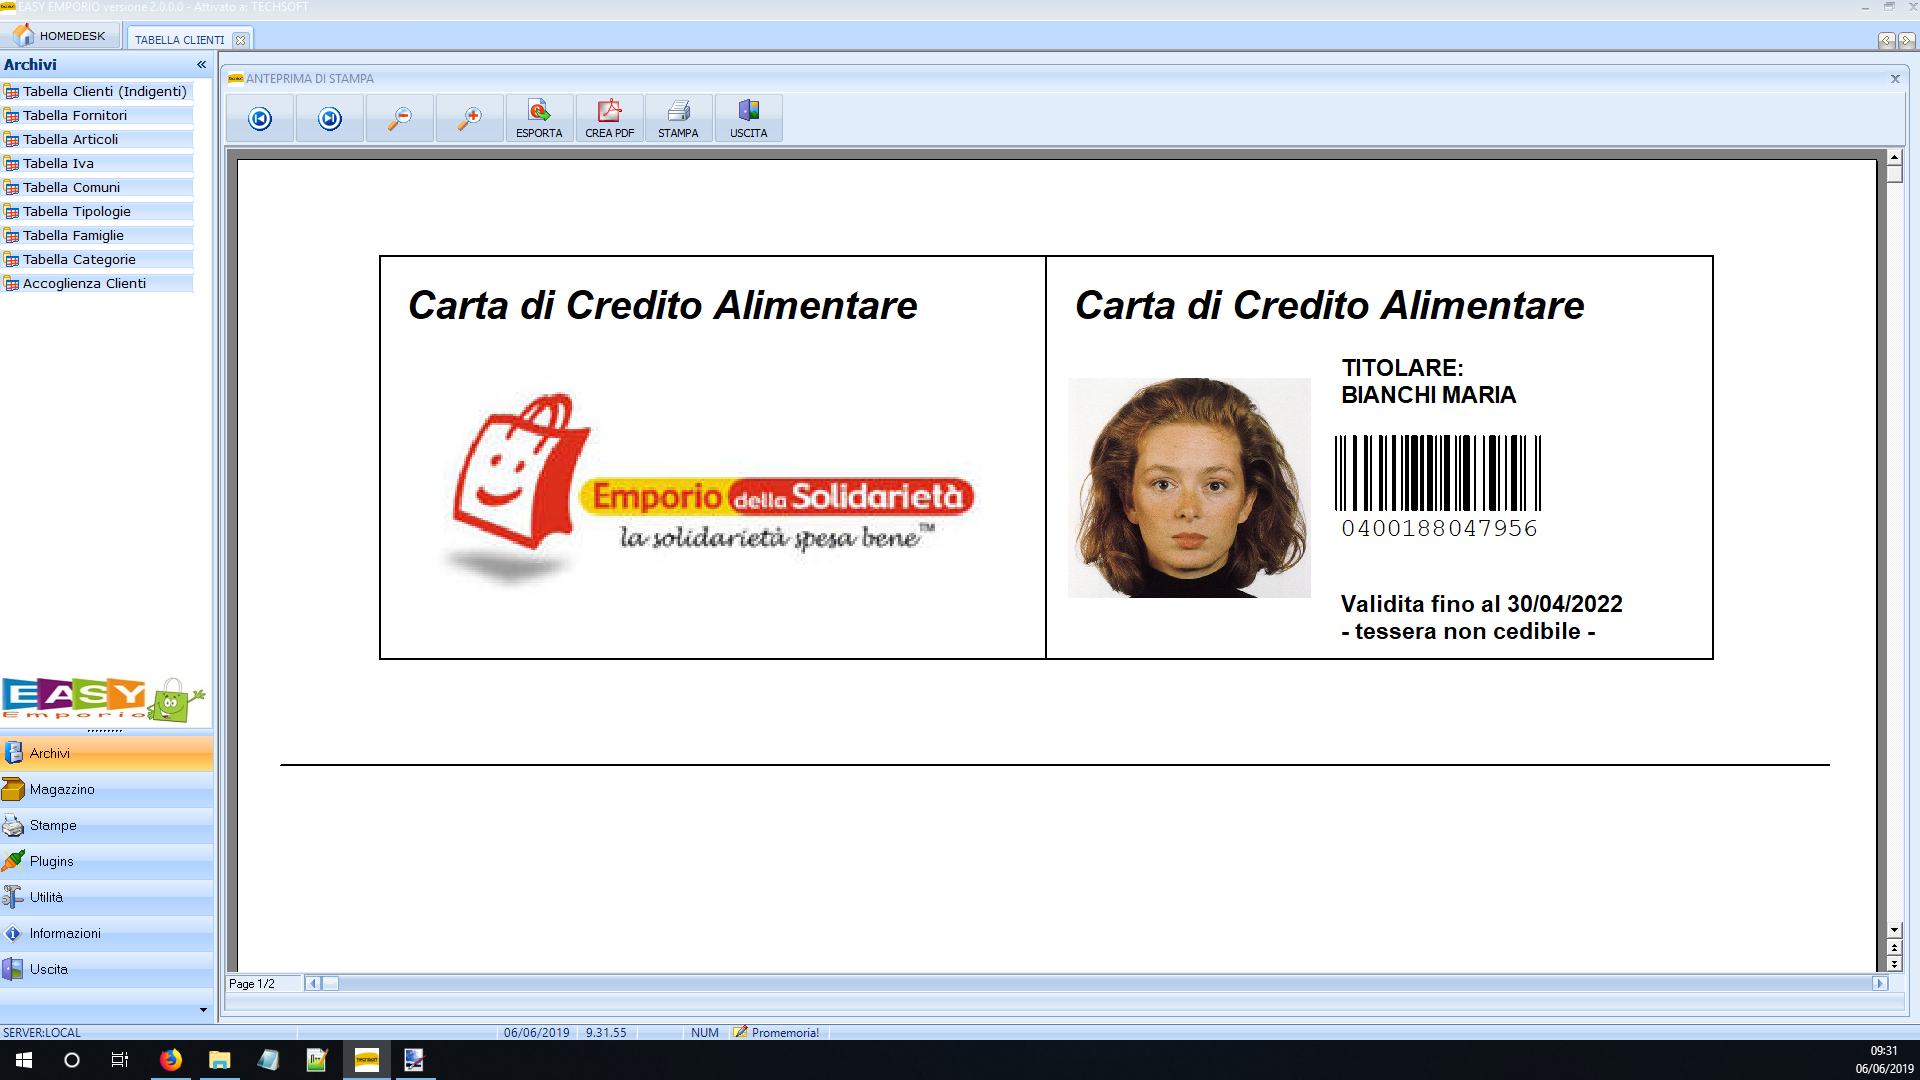Select the Stampe navigation section
The image size is (1920, 1080).
pyautogui.click(x=106, y=825)
